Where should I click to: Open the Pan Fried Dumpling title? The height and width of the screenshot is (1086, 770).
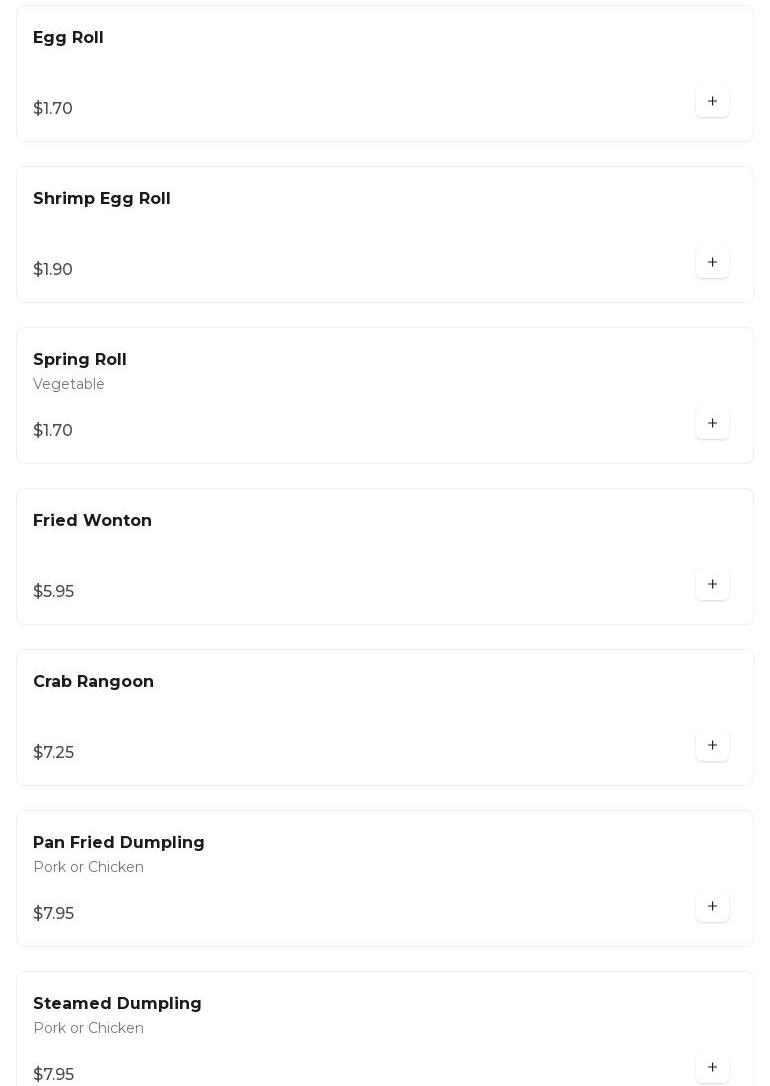(119, 843)
